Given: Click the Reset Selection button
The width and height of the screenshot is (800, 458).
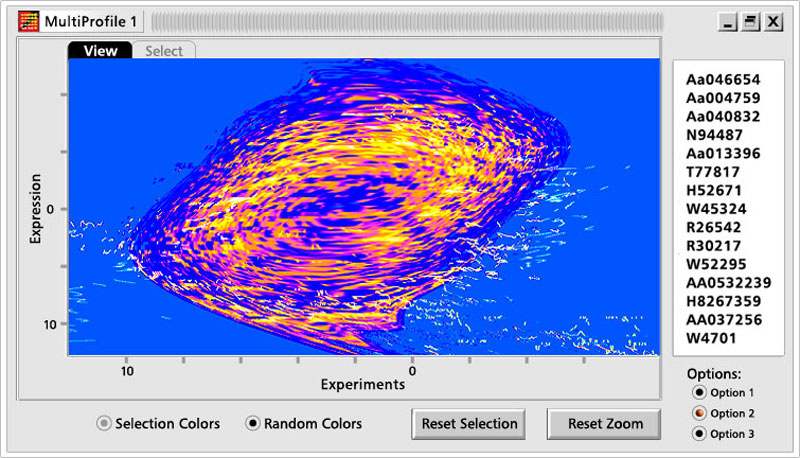Looking at the screenshot, I should pyautogui.click(x=468, y=424).
